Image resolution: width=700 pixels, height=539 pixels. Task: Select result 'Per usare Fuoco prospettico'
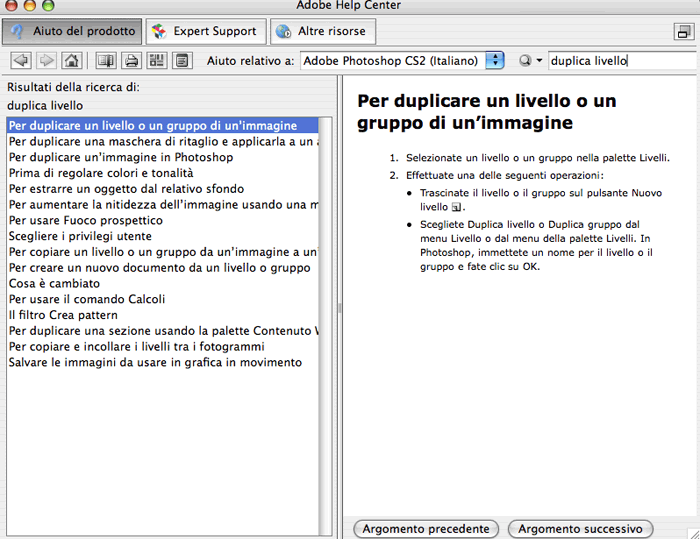point(163,220)
